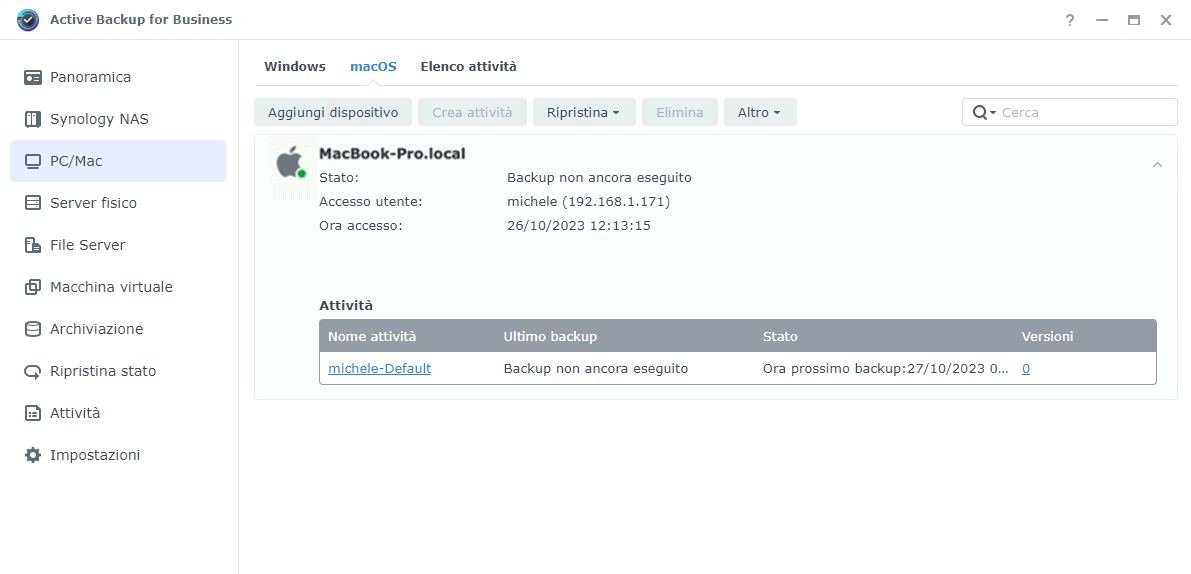Screen dimensions: 1191x574
Task: Click the Apple logo device icon
Action: pyautogui.click(x=290, y=162)
